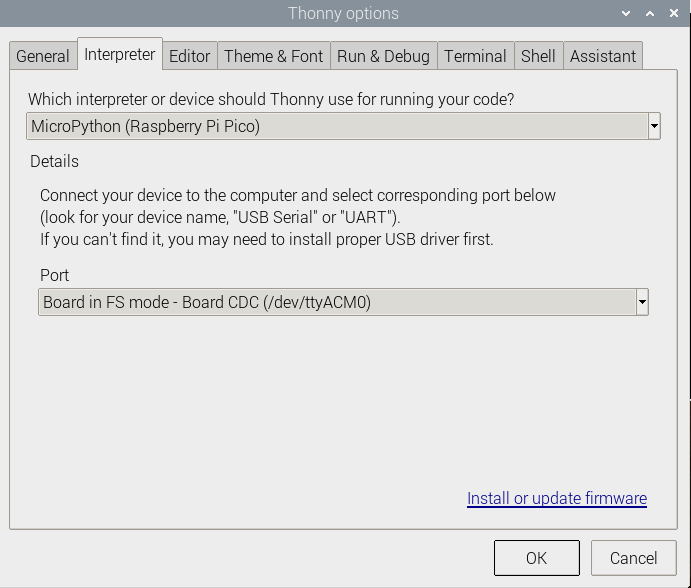Close Thonny options with X icon

pyautogui.click(x=674, y=13)
